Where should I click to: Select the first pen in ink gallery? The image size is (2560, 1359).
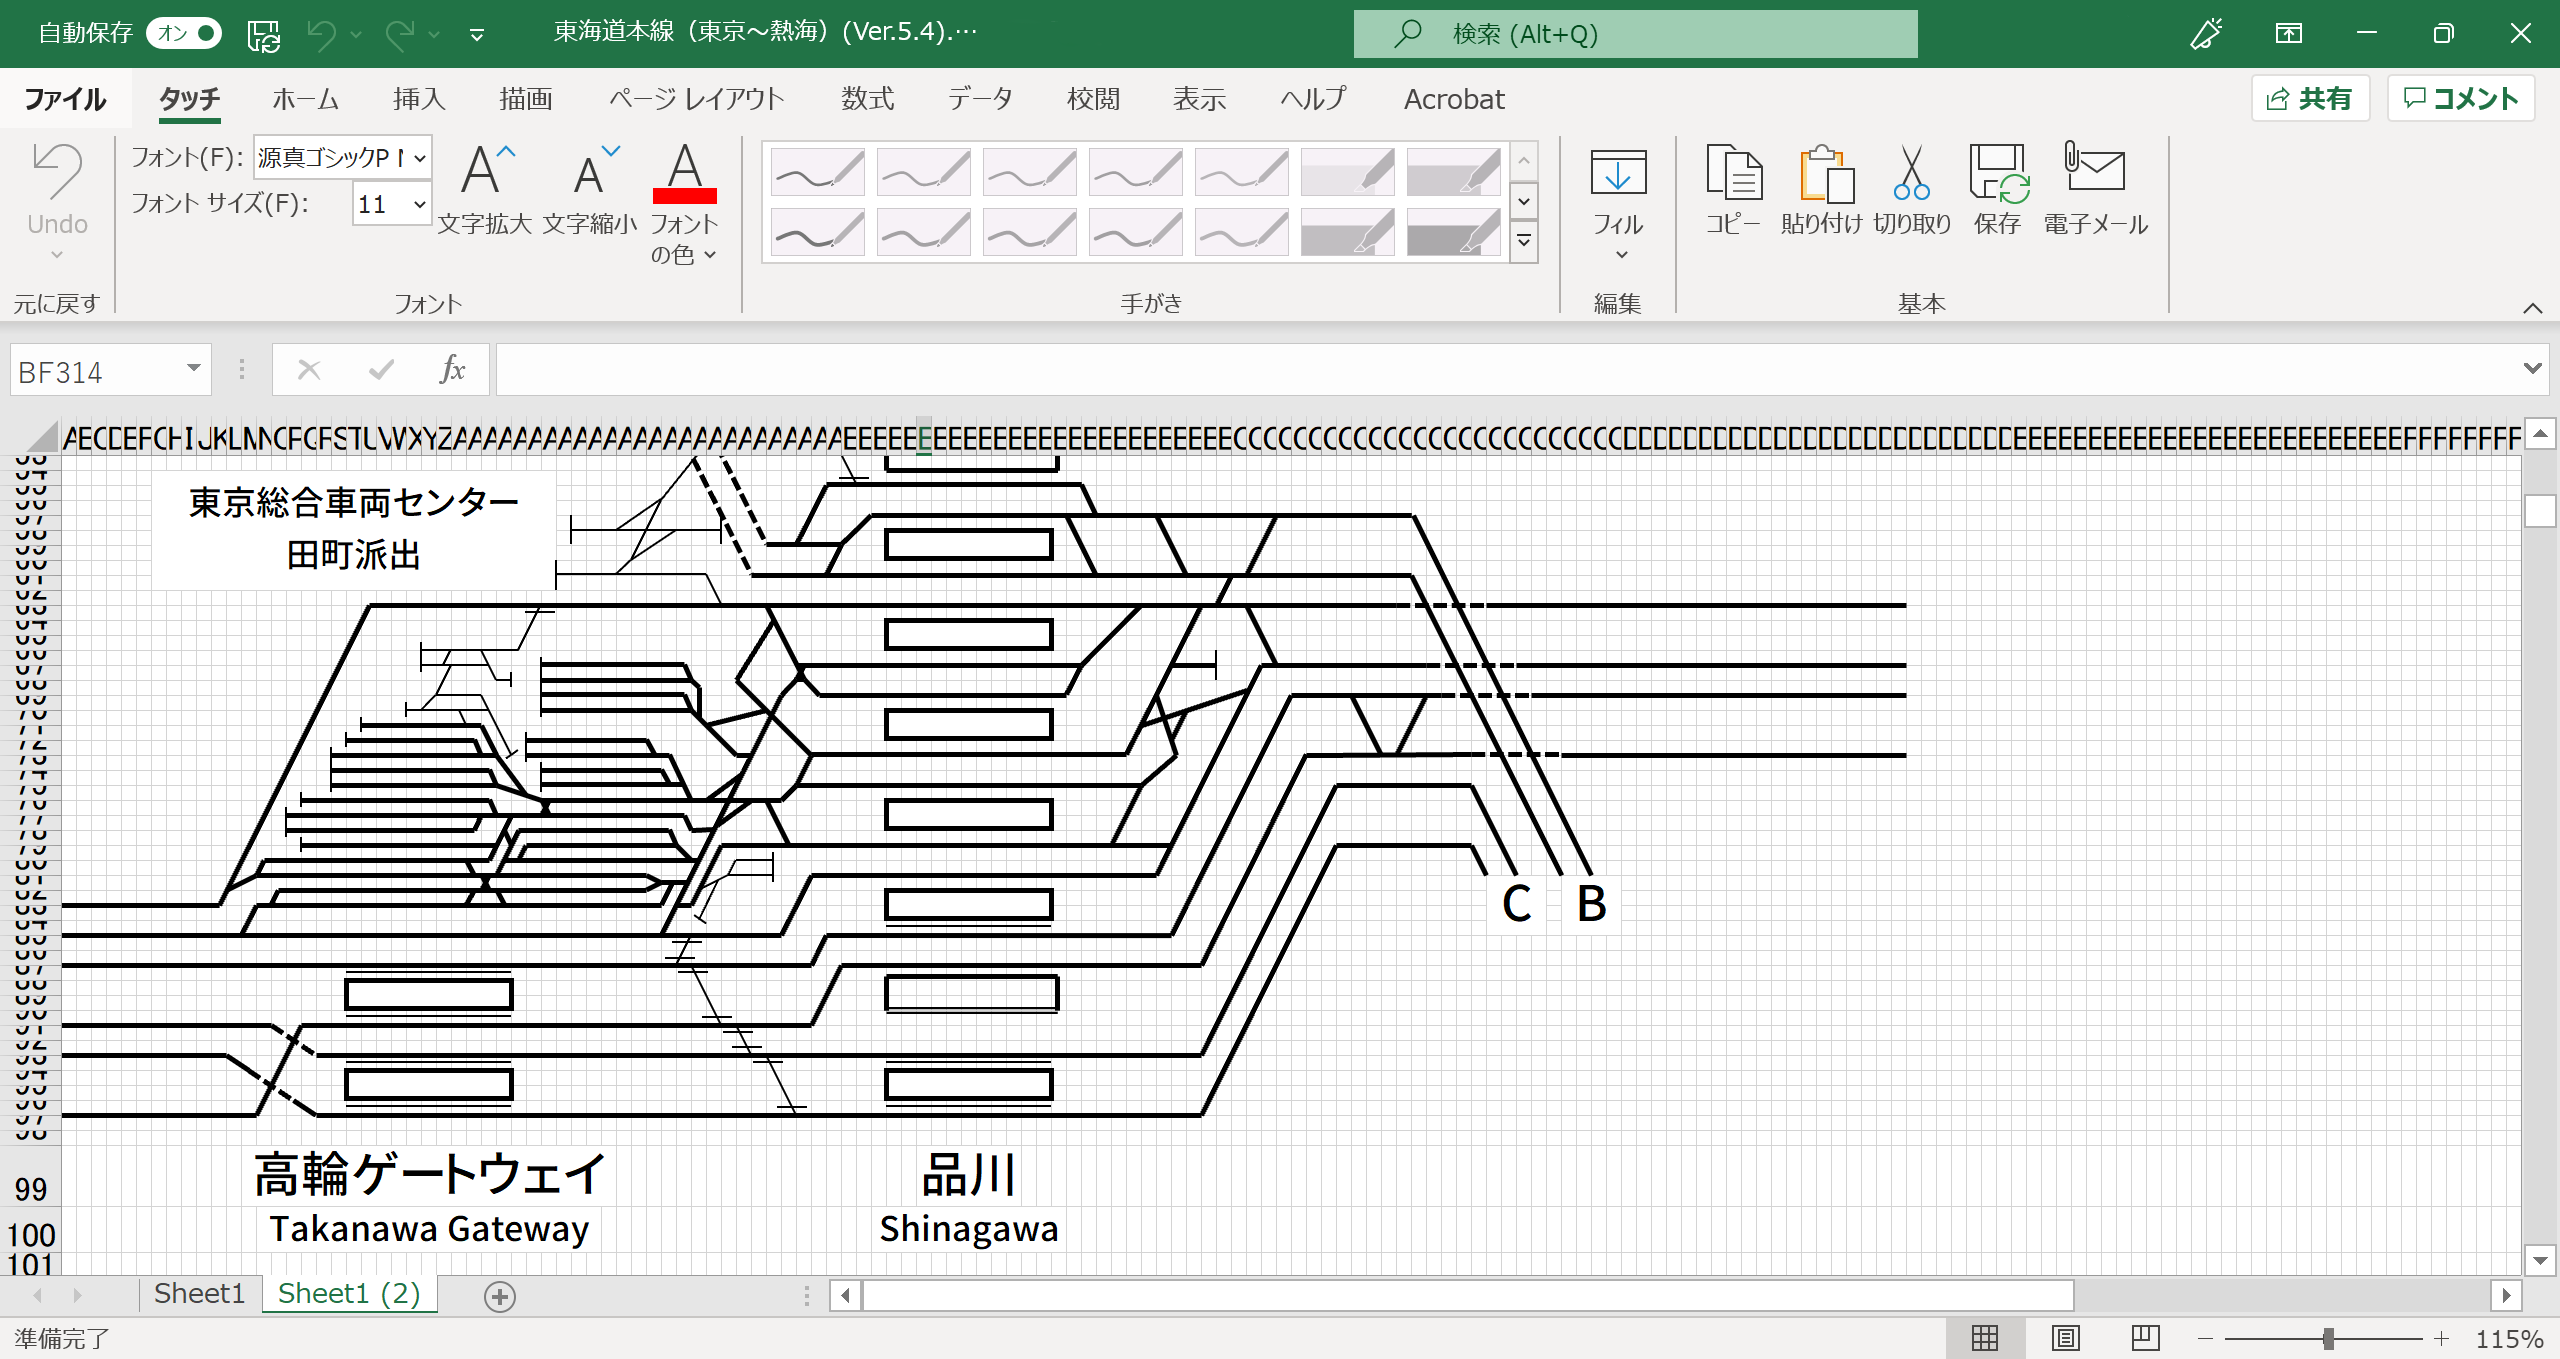pos(817,172)
